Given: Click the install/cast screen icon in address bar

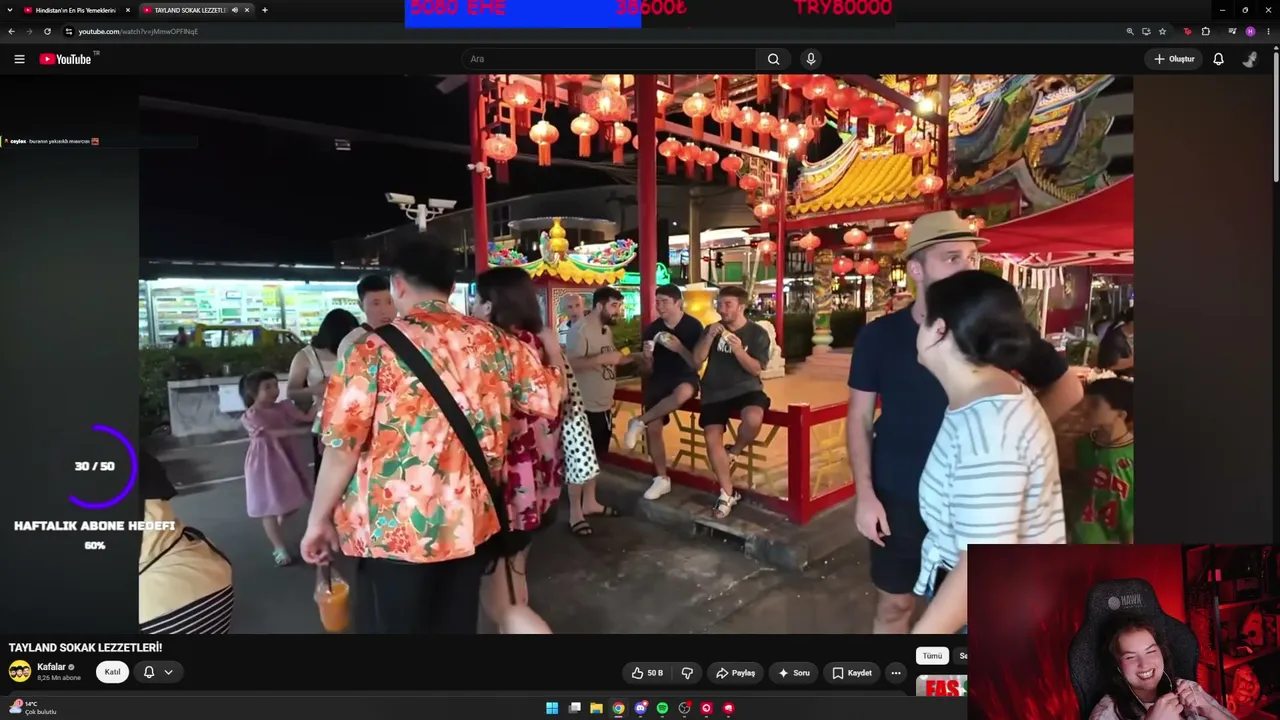Looking at the screenshot, I should [x=1146, y=31].
